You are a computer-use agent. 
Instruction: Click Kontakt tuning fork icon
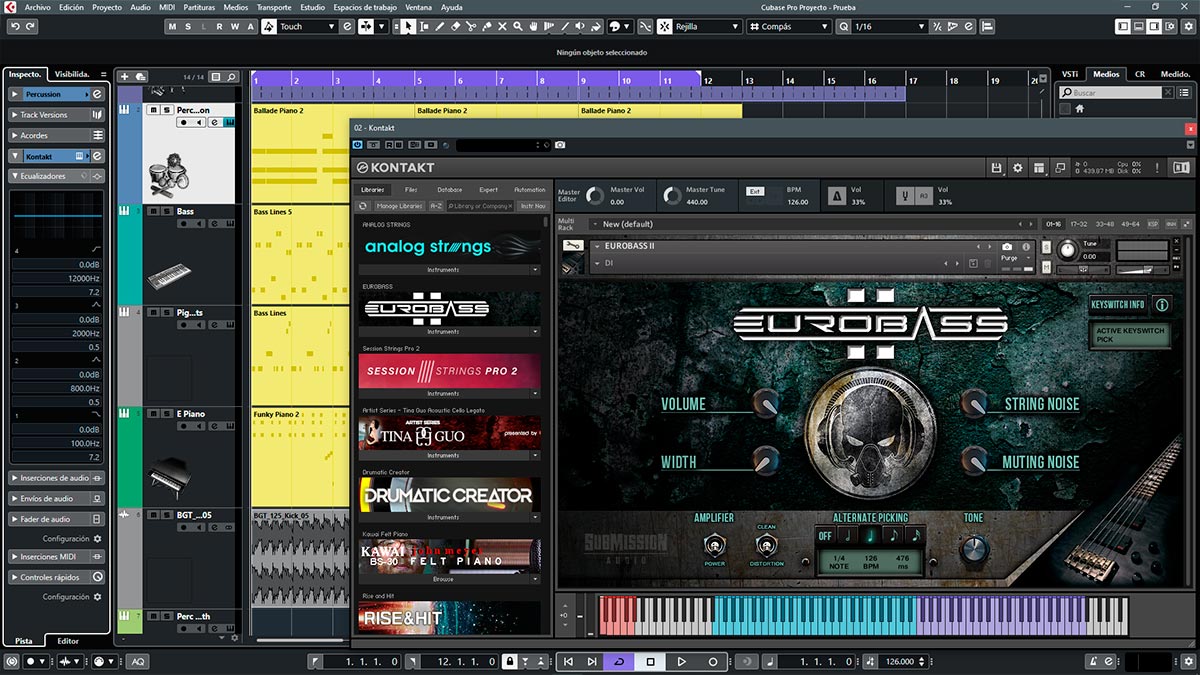(x=903, y=195)
